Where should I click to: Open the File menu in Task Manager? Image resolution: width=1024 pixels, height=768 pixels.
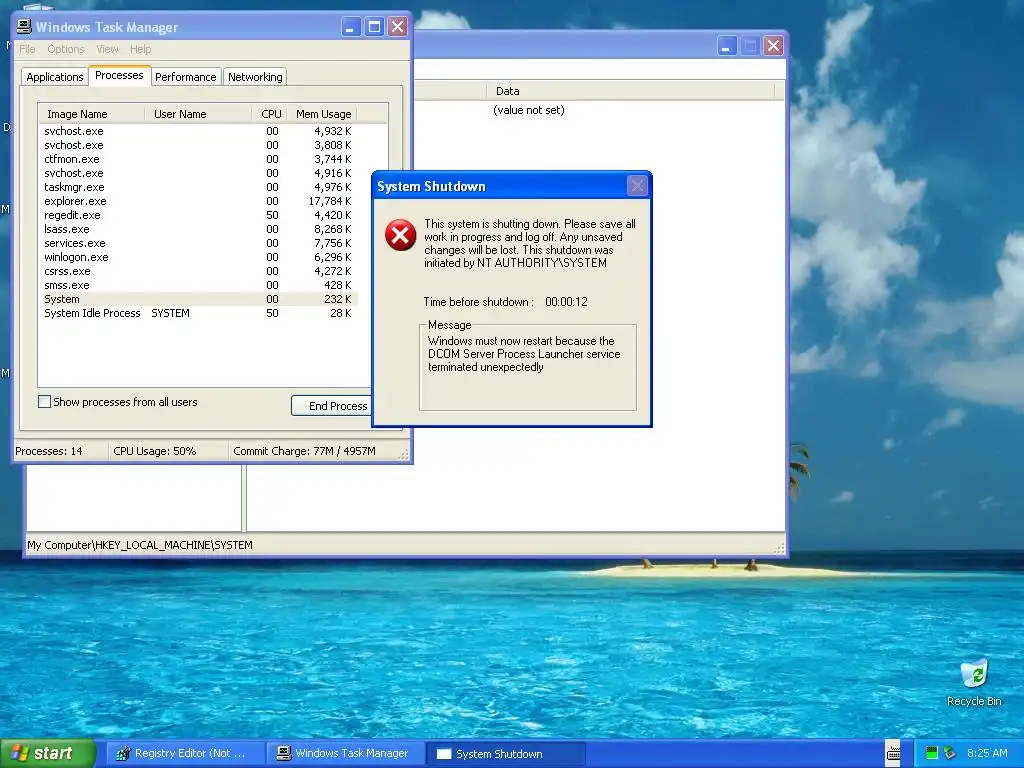(x=27, y=49)
